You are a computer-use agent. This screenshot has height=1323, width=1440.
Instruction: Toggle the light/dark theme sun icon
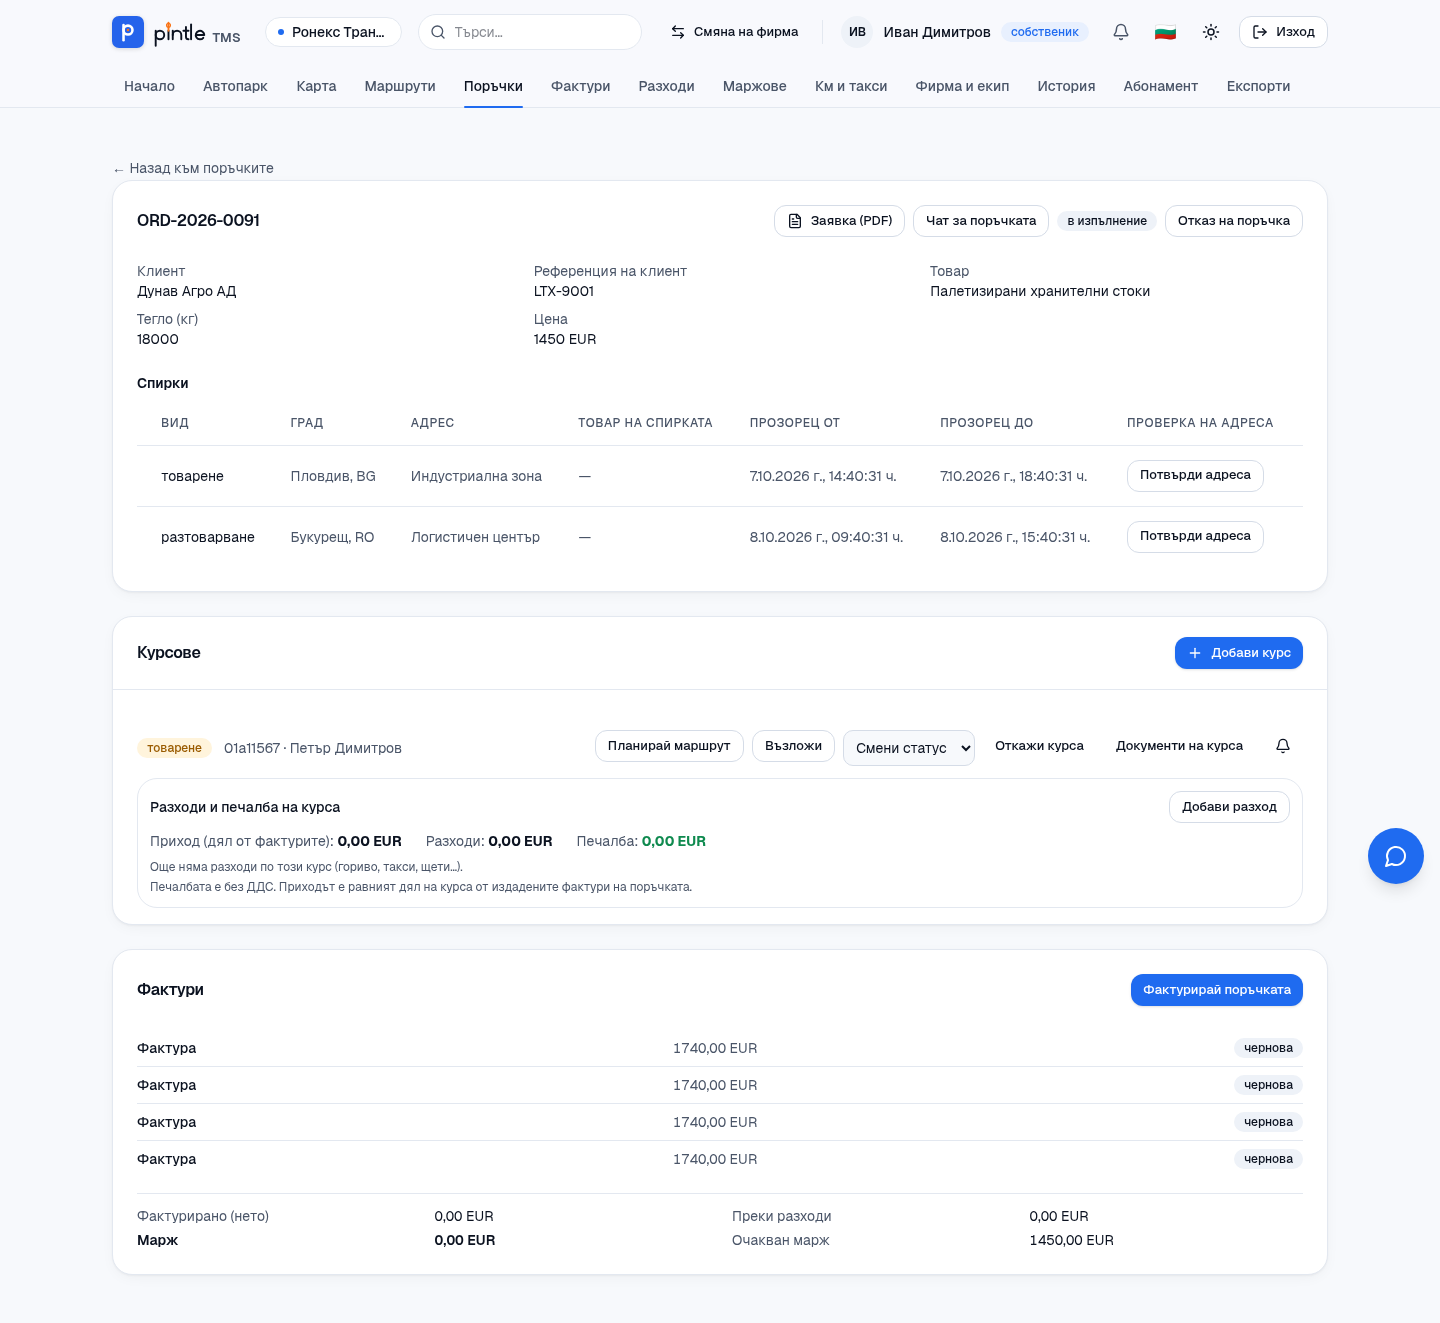1211,32
